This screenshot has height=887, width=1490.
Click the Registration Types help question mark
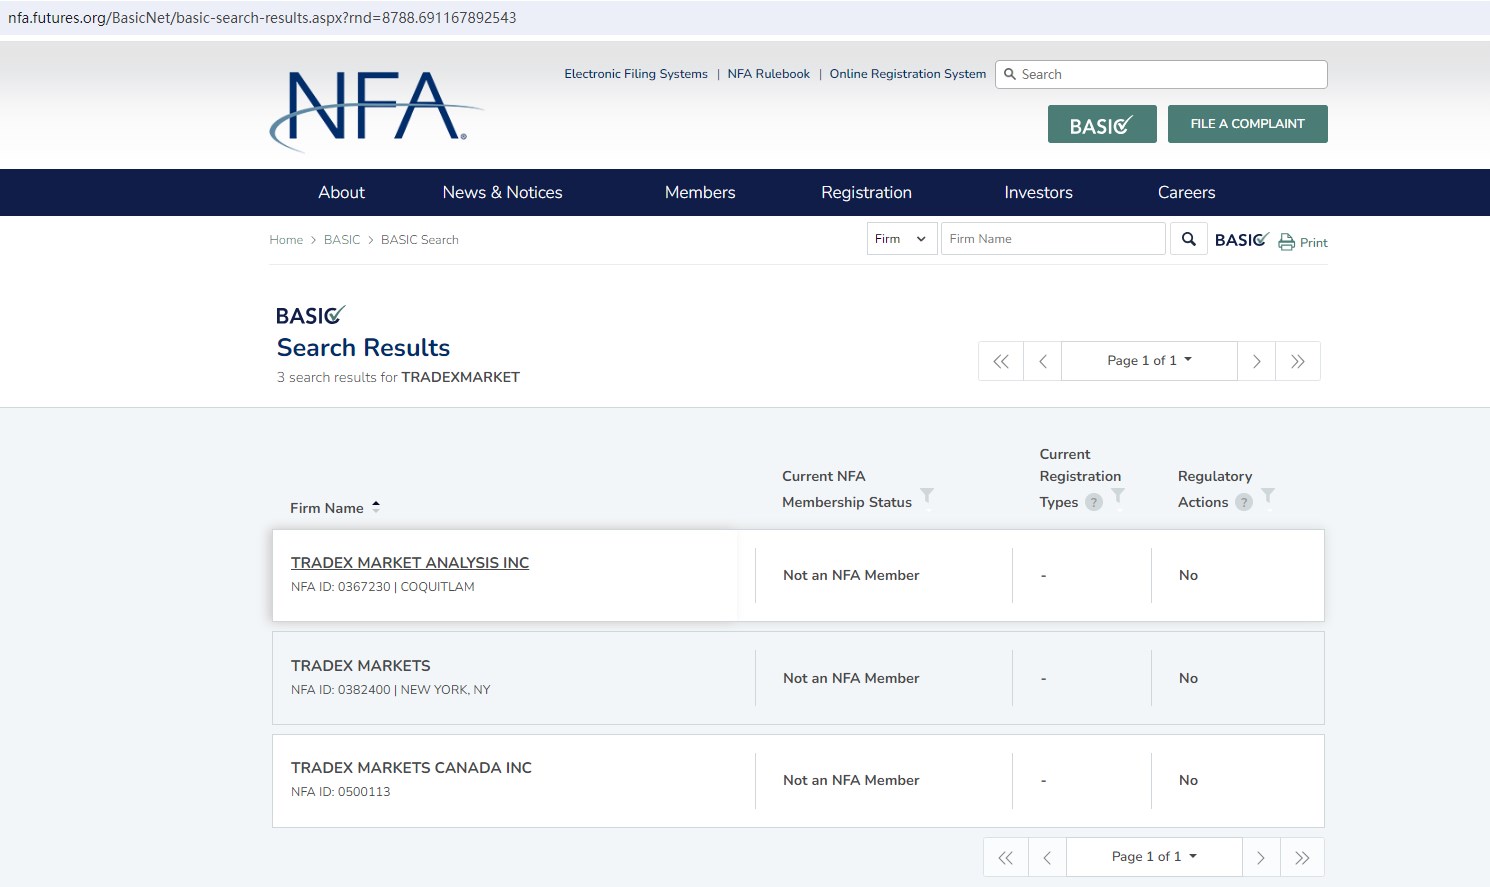point(1094,502)
